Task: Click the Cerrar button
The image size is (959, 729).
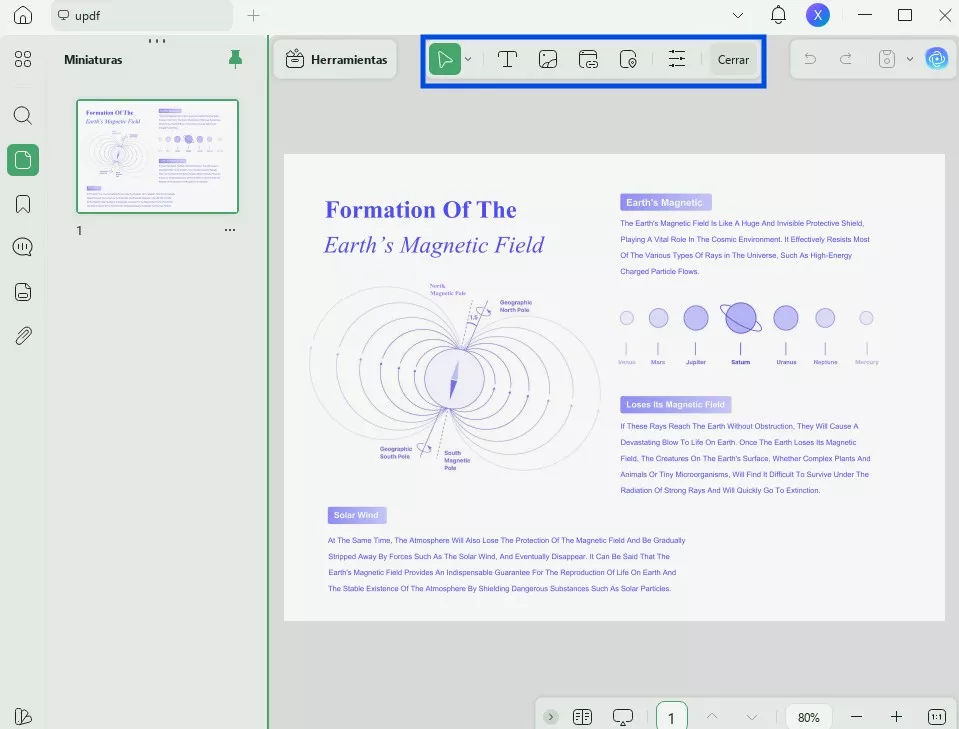Action: [733, 60]
